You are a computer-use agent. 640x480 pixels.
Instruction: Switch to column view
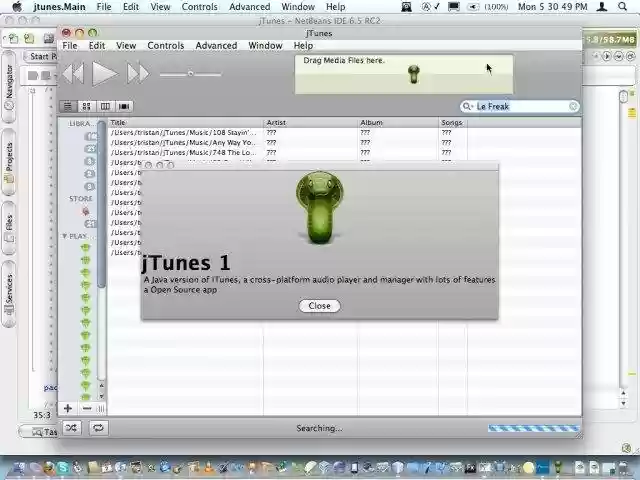click(105, 107)
